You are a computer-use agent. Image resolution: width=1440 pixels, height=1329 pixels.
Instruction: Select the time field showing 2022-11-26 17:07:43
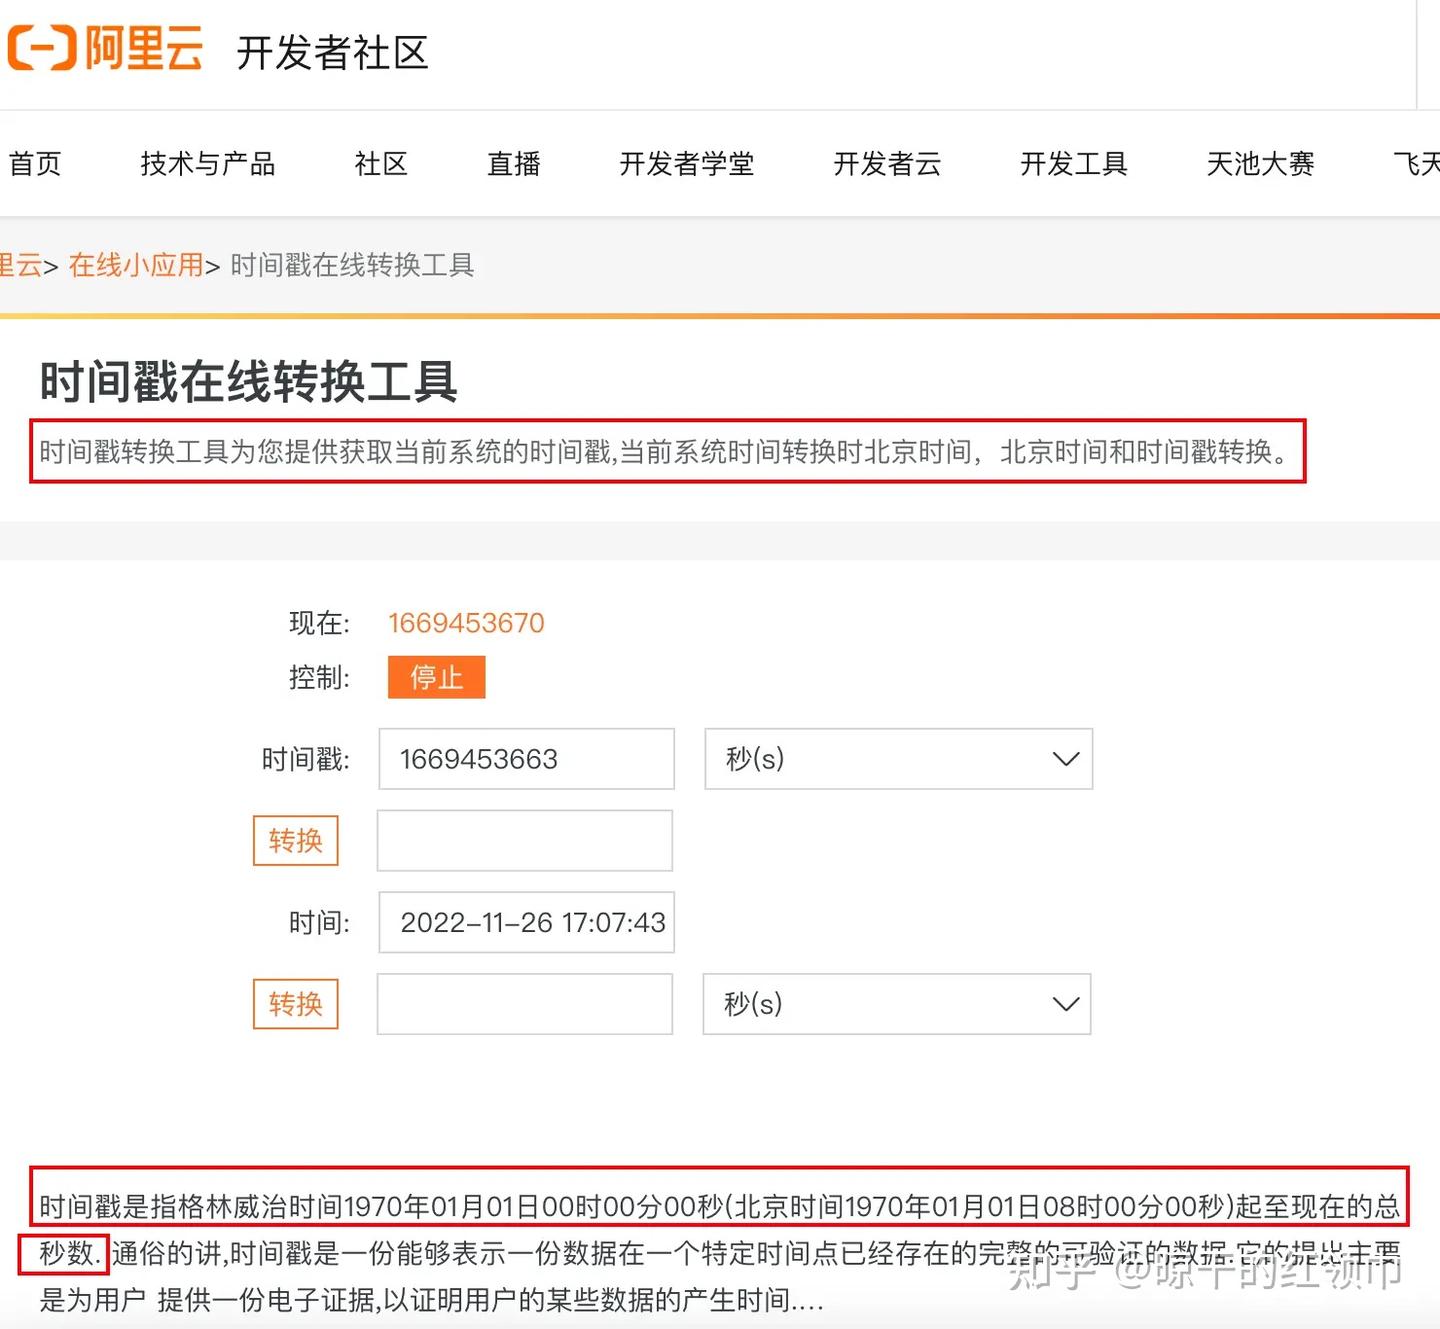point(525,922)
